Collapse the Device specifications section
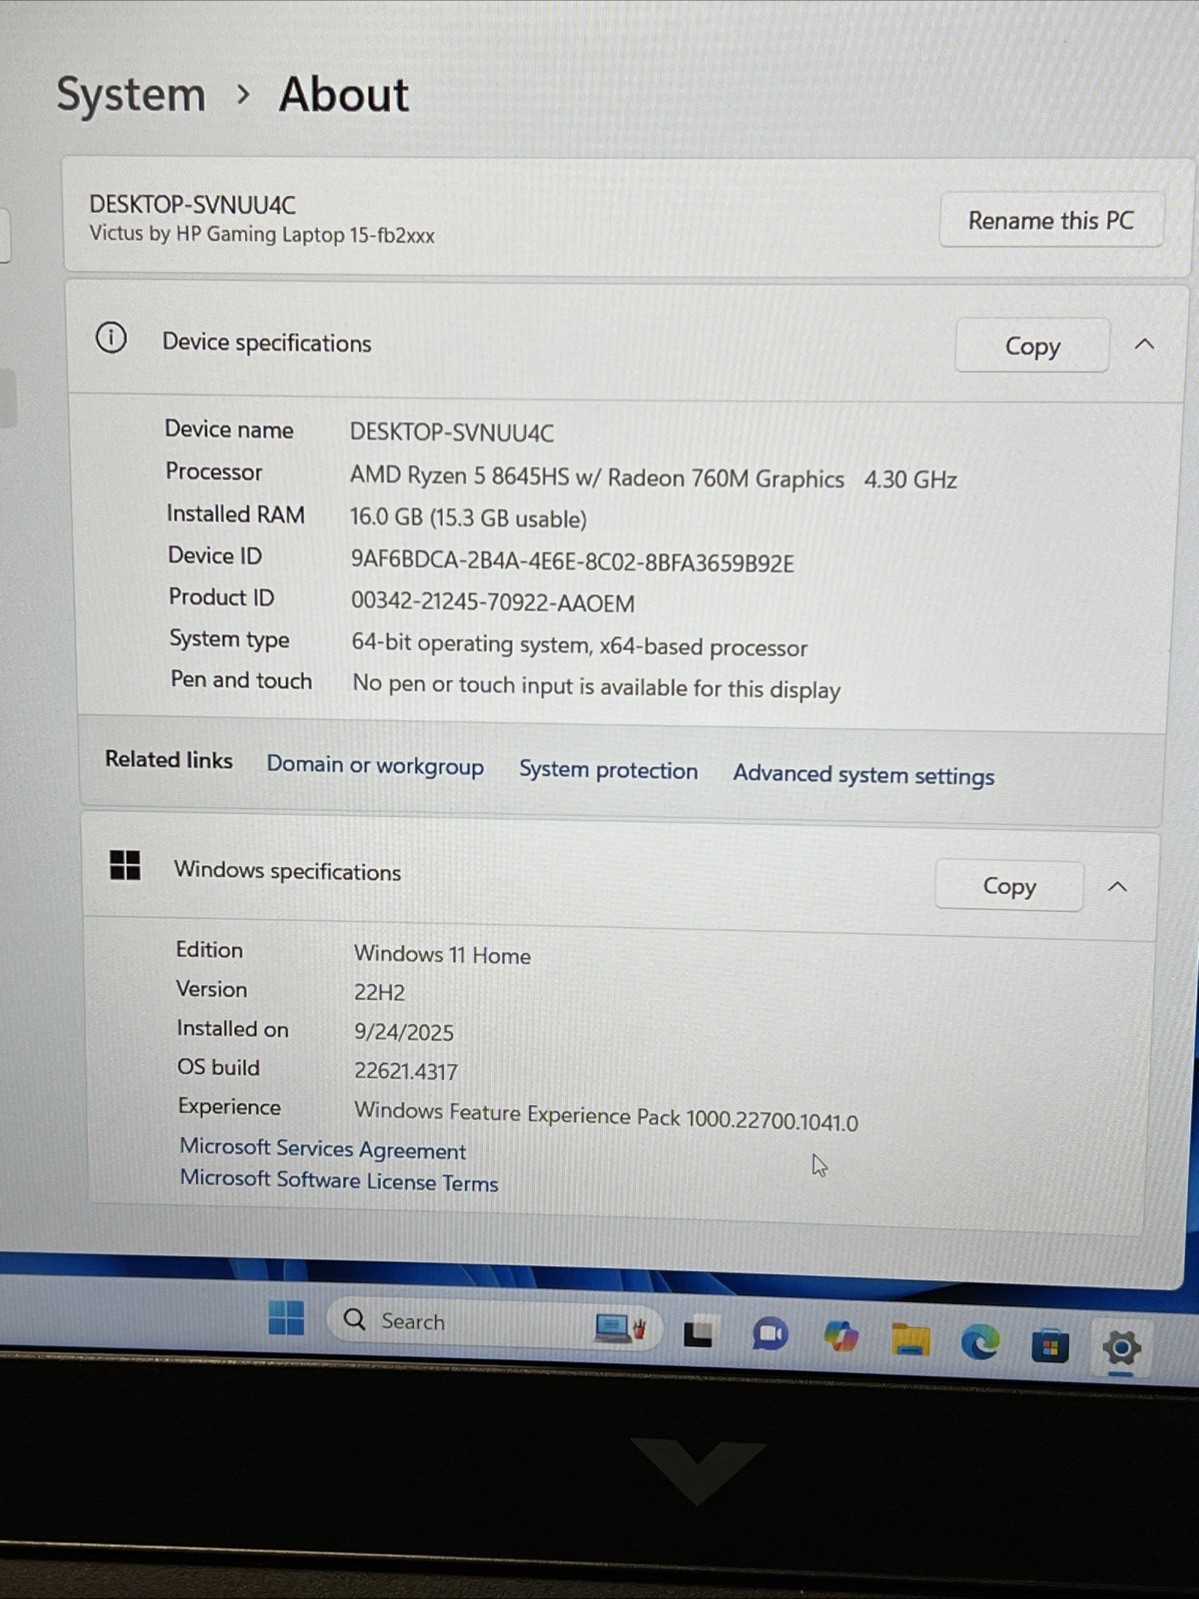Screen dimensions: 1199x1599 1144,345
